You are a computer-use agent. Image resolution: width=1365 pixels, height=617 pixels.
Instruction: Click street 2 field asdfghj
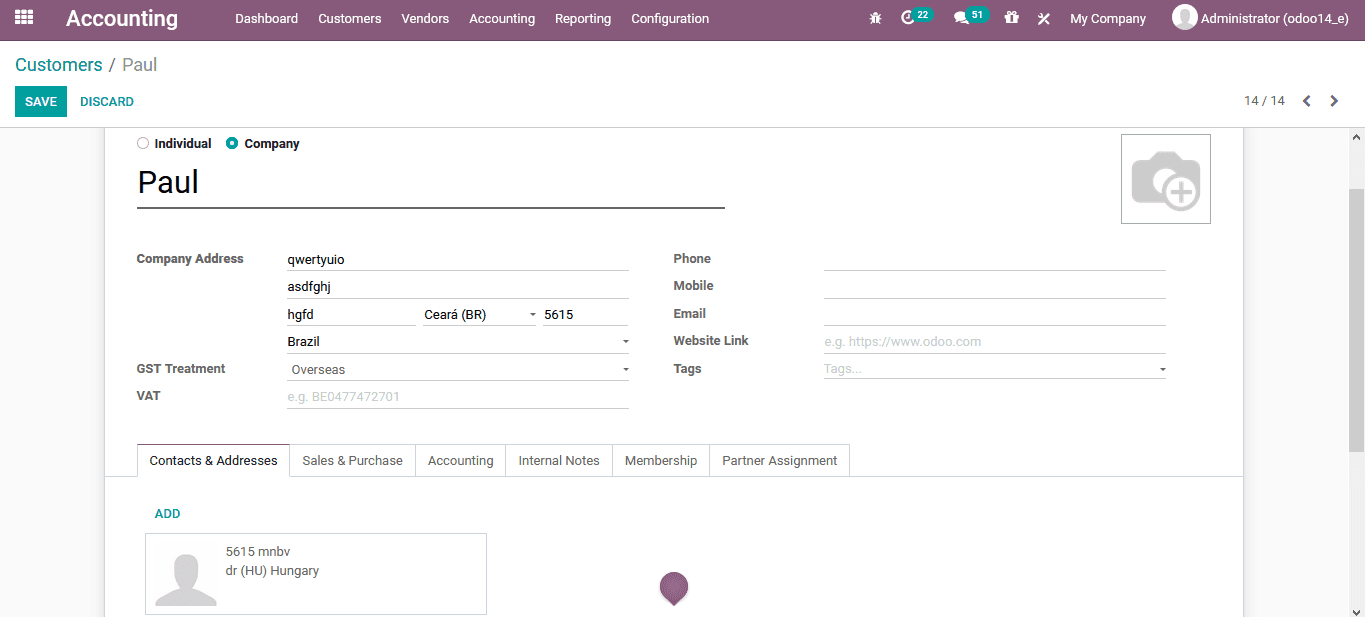(458, 286)
